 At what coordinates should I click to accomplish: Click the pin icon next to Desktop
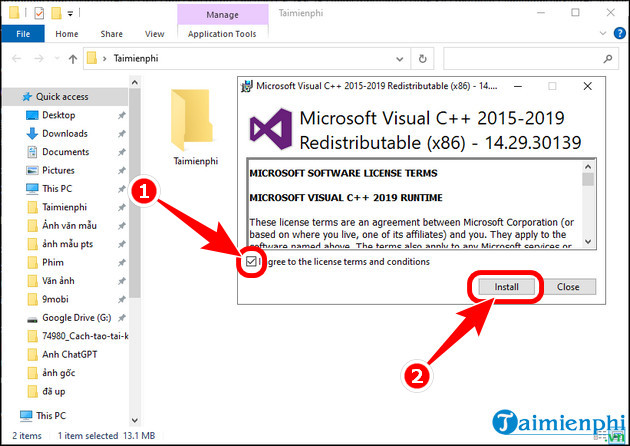point(121,116)
